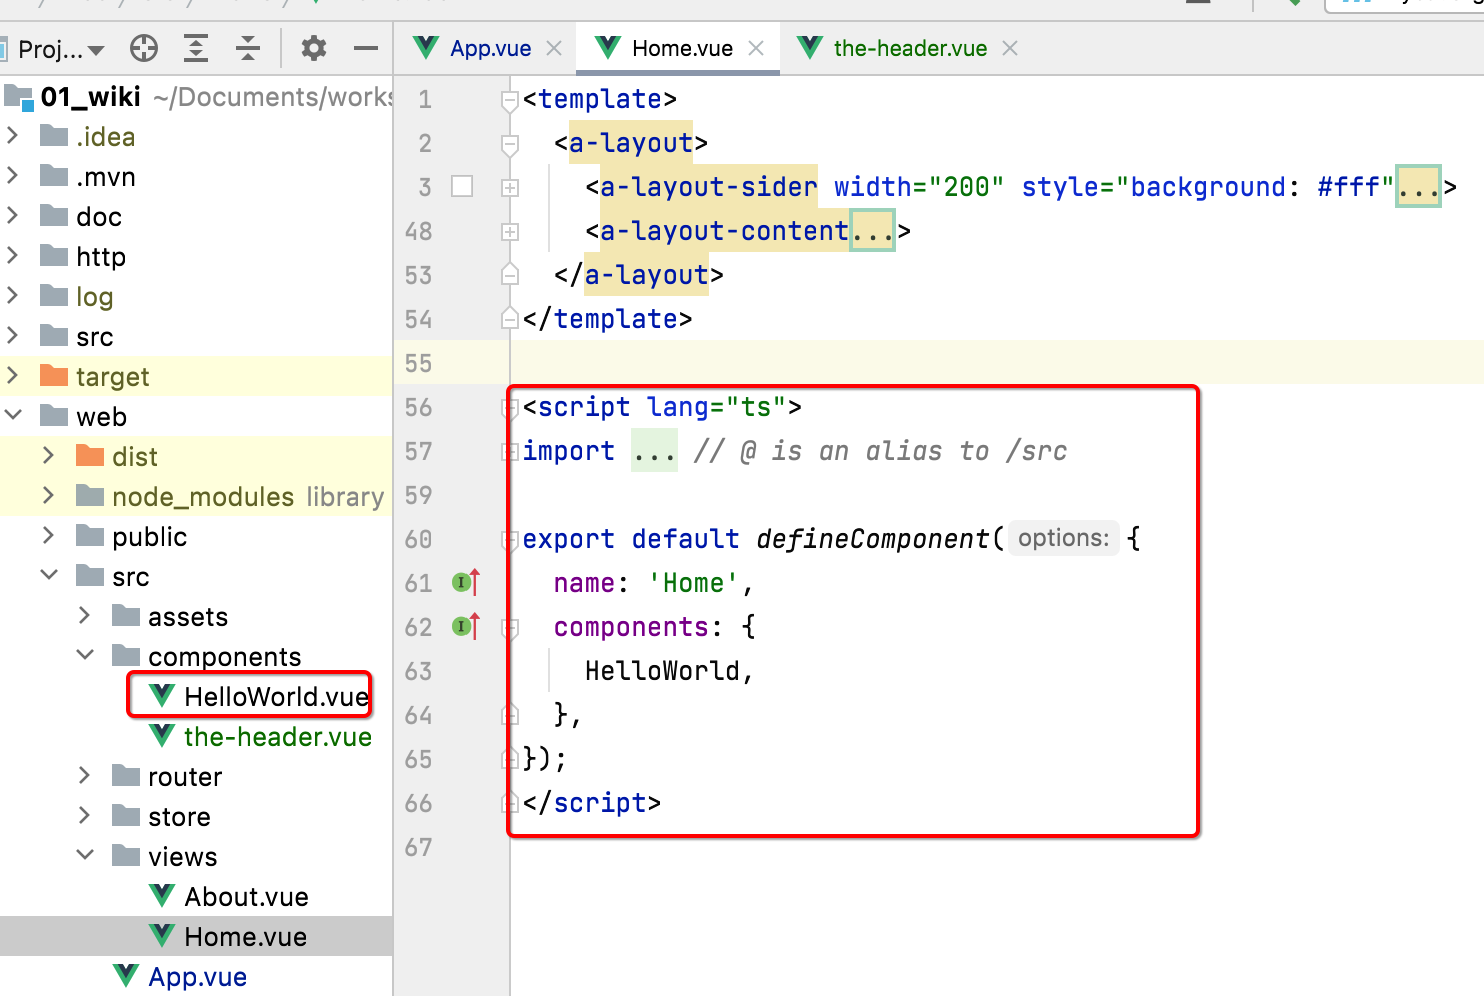Fold components object on line 62
This screenshot has height=996, width=1484.
pos(510,627)
